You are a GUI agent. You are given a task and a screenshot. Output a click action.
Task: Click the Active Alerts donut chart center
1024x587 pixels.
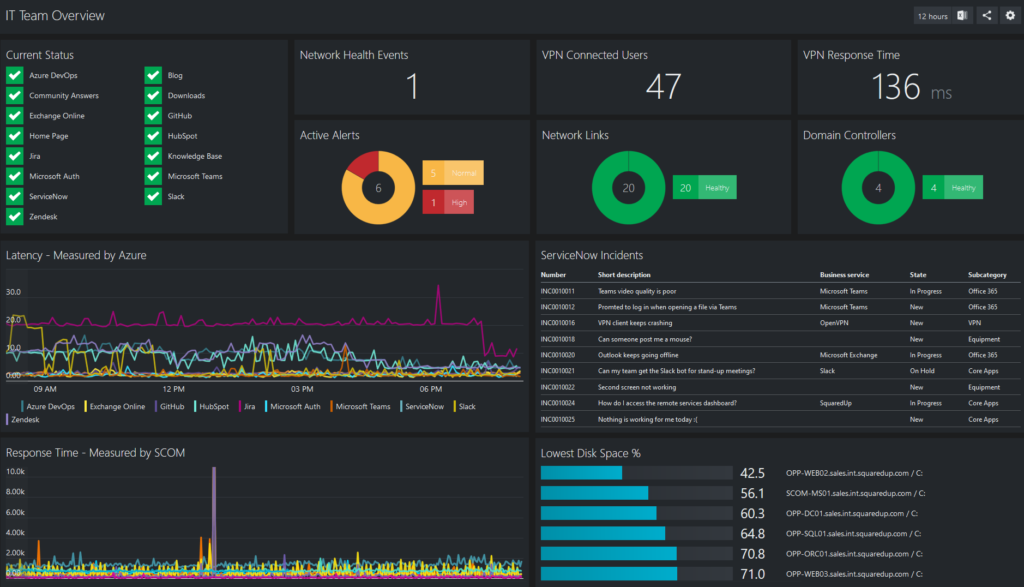(x=378, y=188)
